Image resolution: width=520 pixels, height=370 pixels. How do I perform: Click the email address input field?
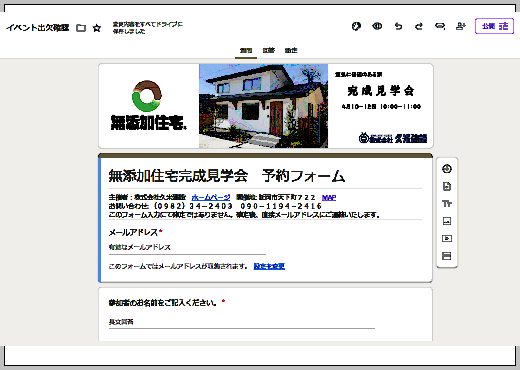[187, 247]
